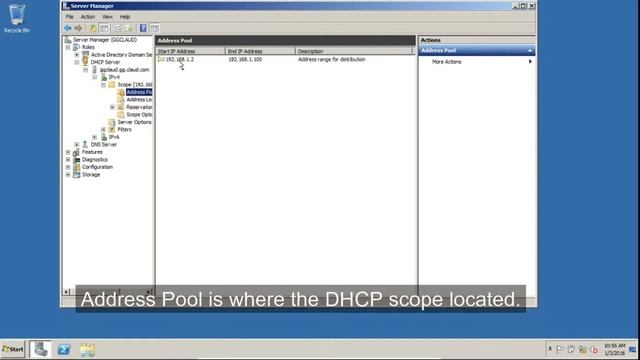640x360 pixels.
Task: Expand the Reservations node
Action: coord(112,107)
